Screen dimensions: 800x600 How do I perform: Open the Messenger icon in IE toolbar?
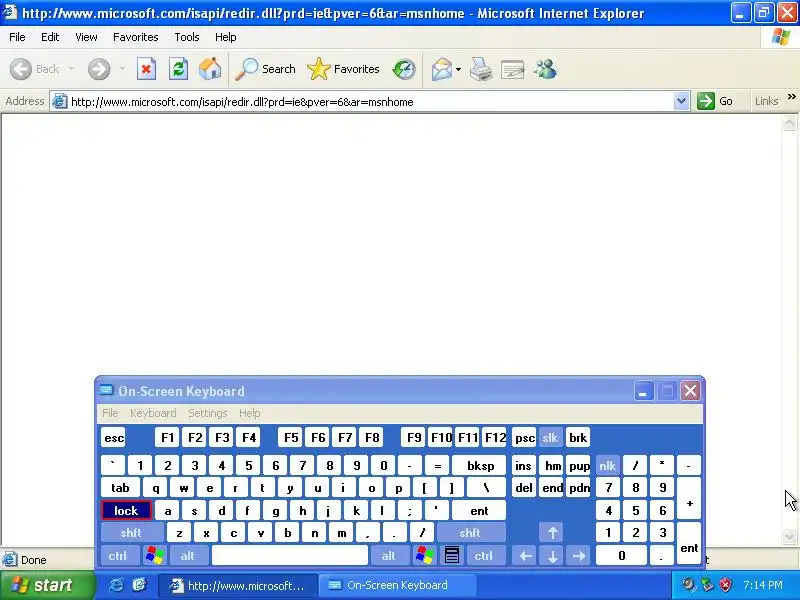pos(545,69)
